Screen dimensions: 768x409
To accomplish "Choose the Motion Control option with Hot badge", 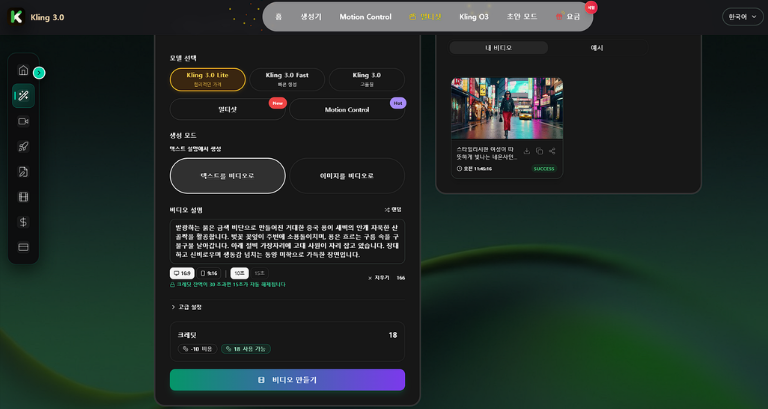I will point(347,109).
